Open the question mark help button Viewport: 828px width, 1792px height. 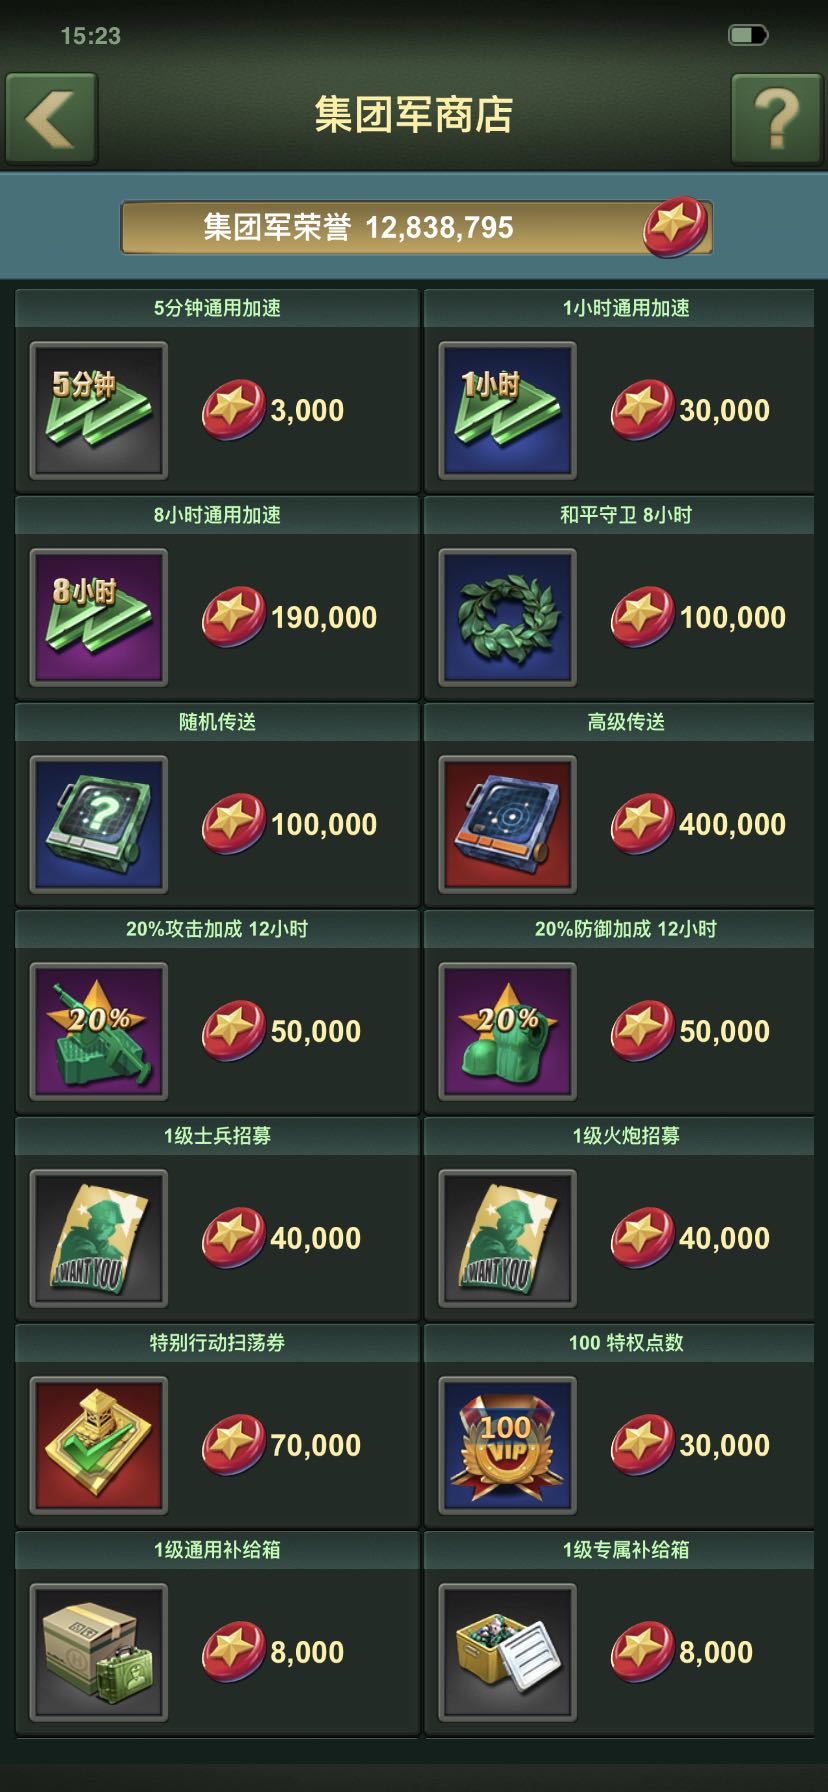(776, 118)
